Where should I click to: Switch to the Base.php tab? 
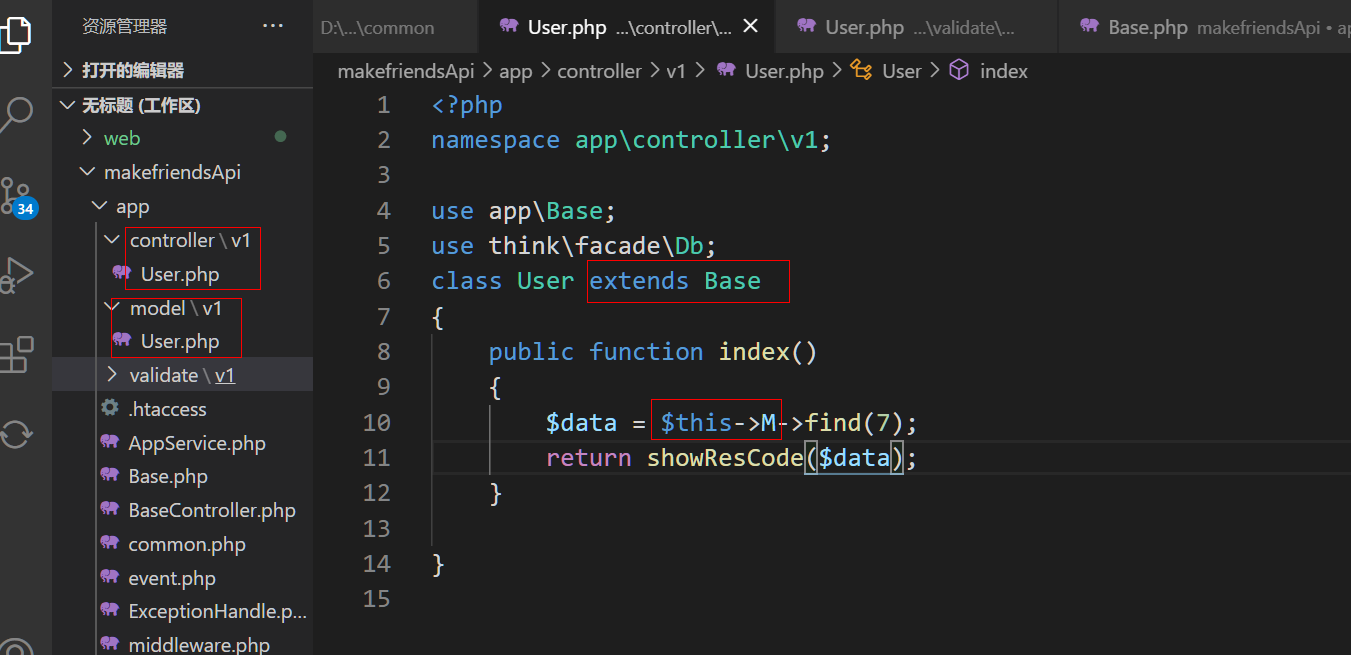1147,27
